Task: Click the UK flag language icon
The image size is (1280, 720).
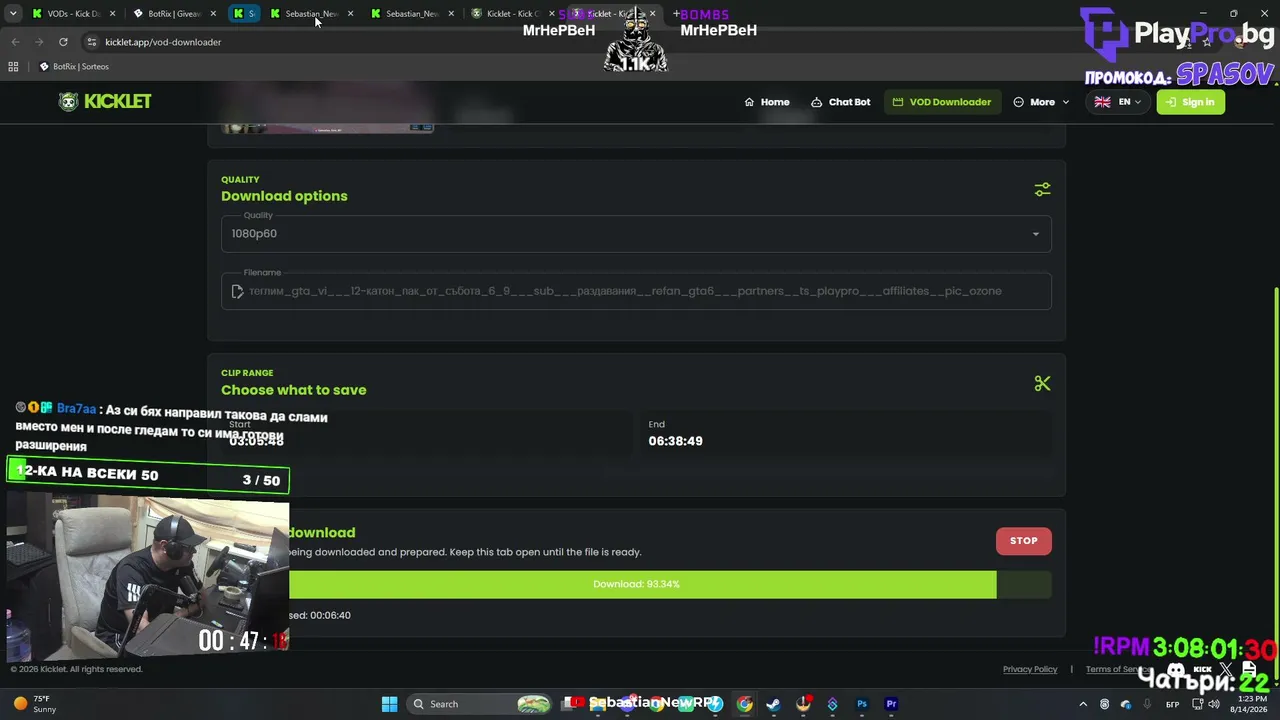Action: pyautogui.click(x=1102, y=102)
